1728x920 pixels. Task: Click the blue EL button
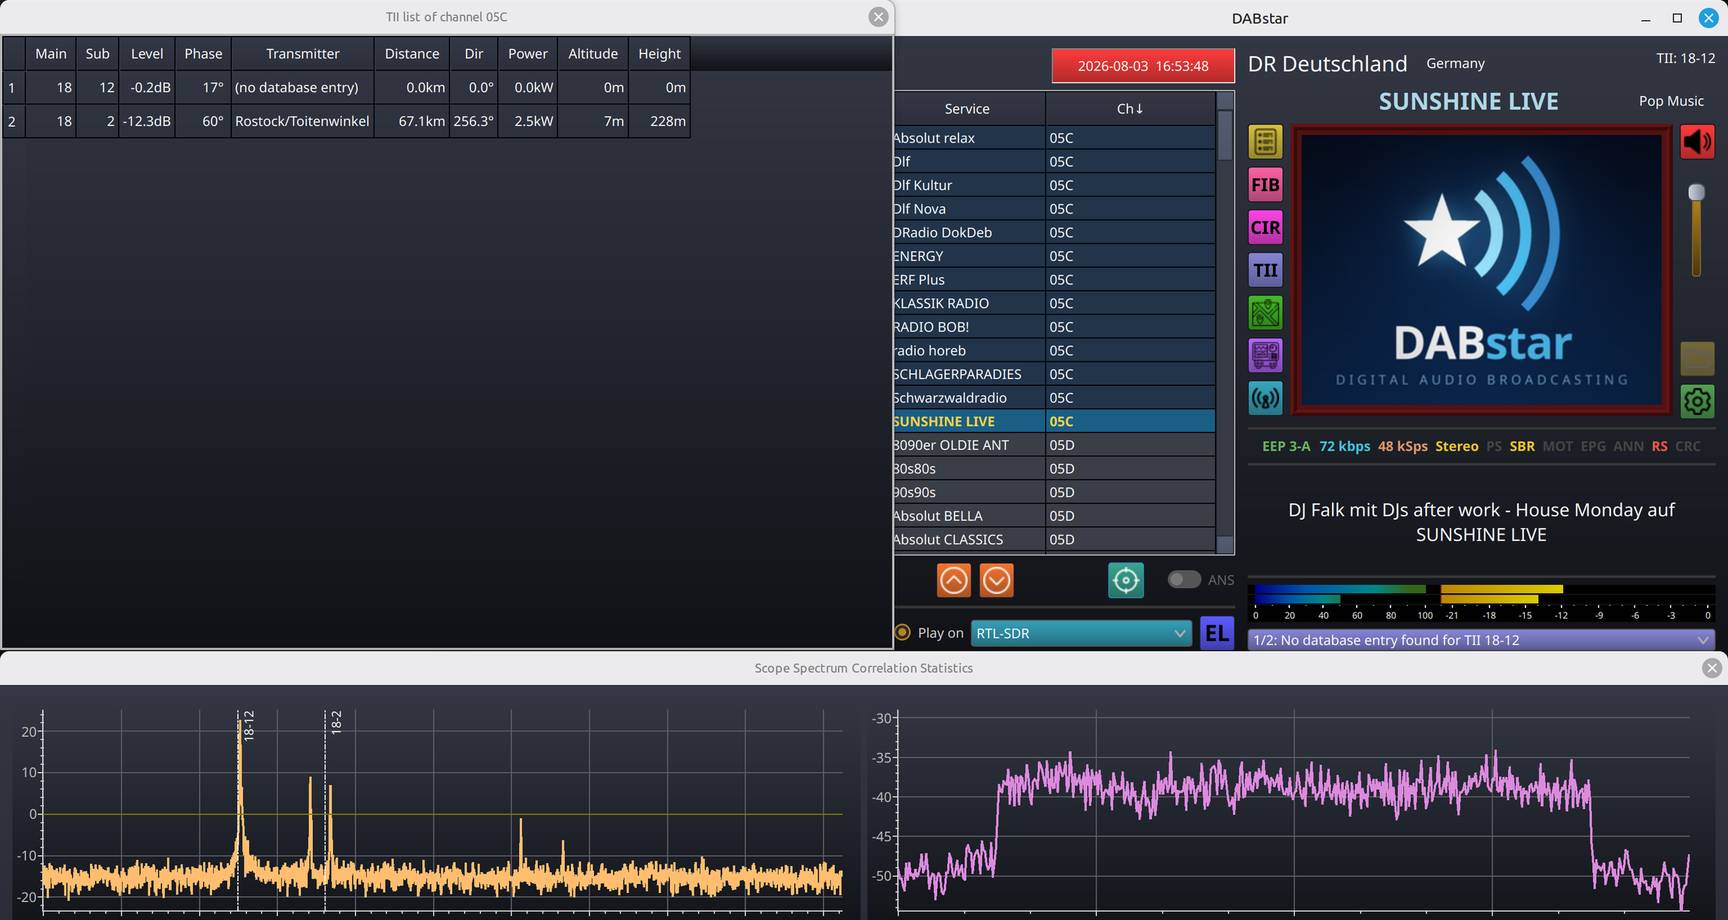tap(1217, 633)
